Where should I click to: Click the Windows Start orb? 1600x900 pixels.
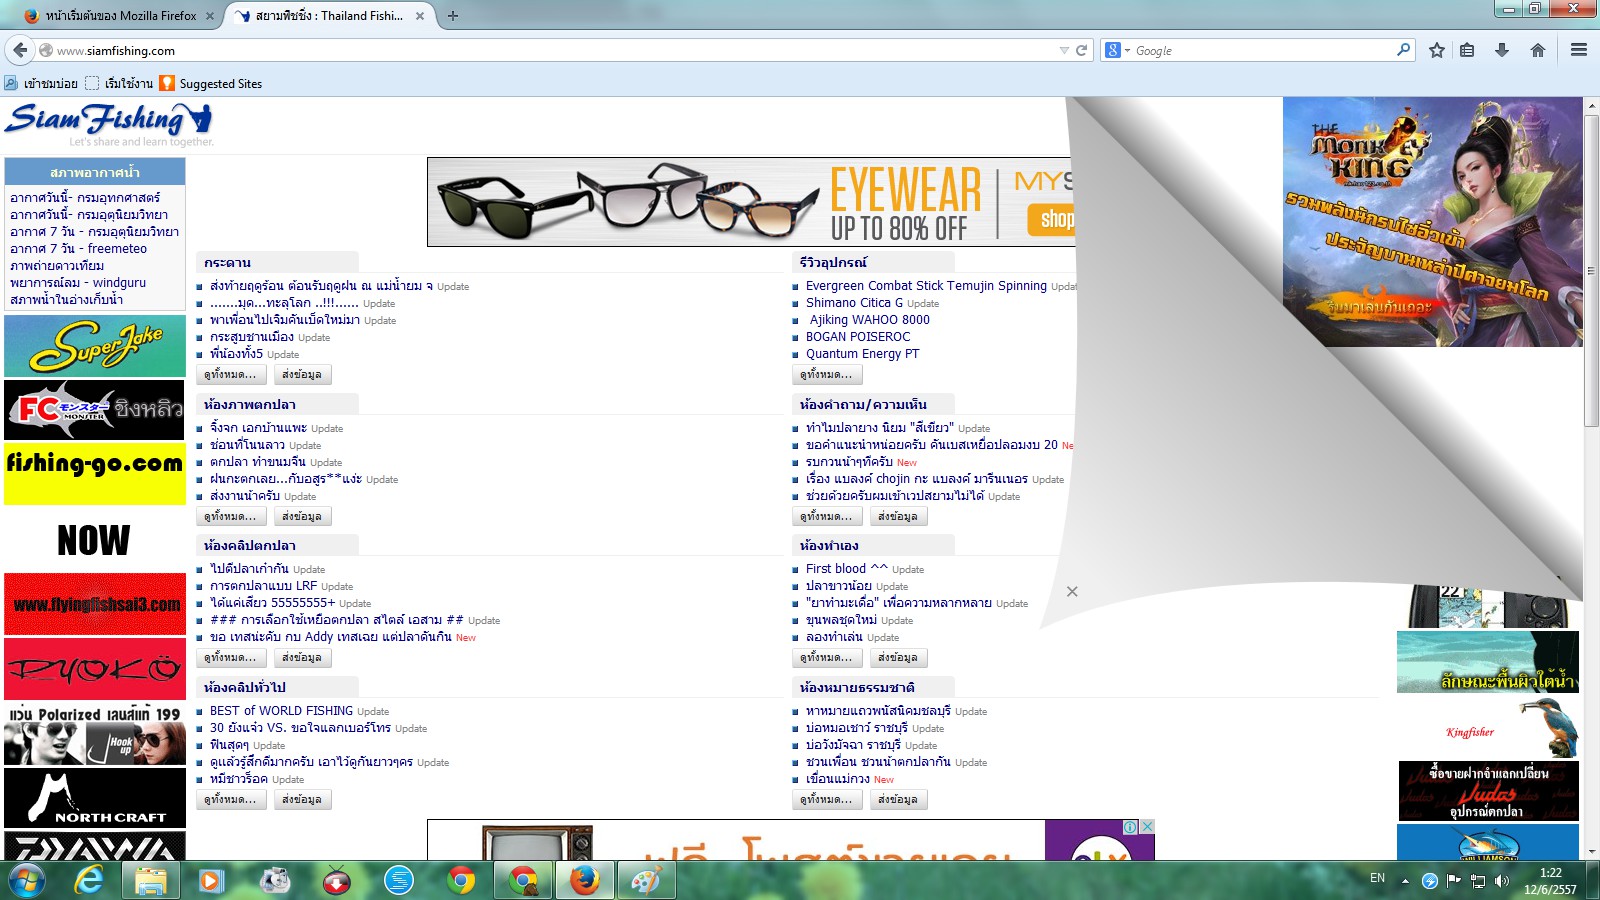click(26, 880)
